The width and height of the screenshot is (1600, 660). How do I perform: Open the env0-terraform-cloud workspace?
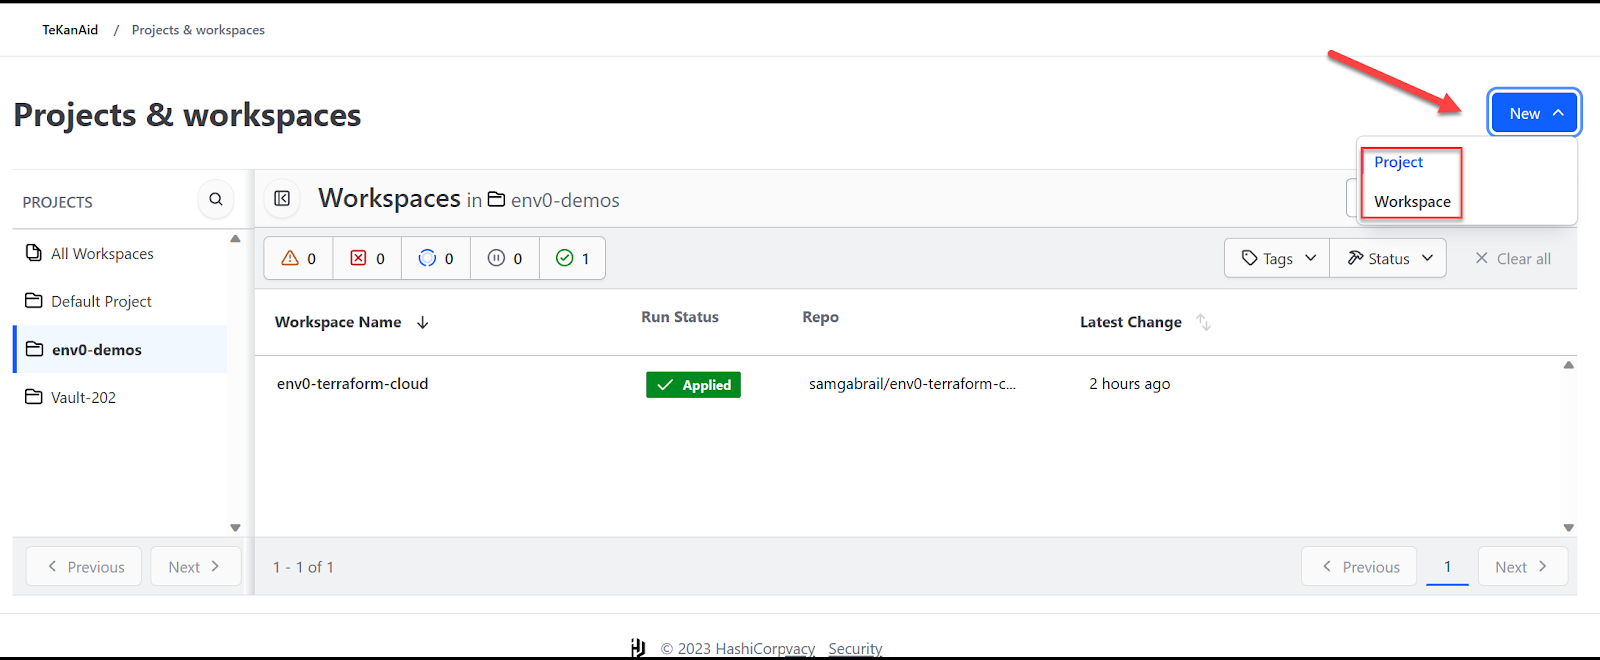[352, 384]
